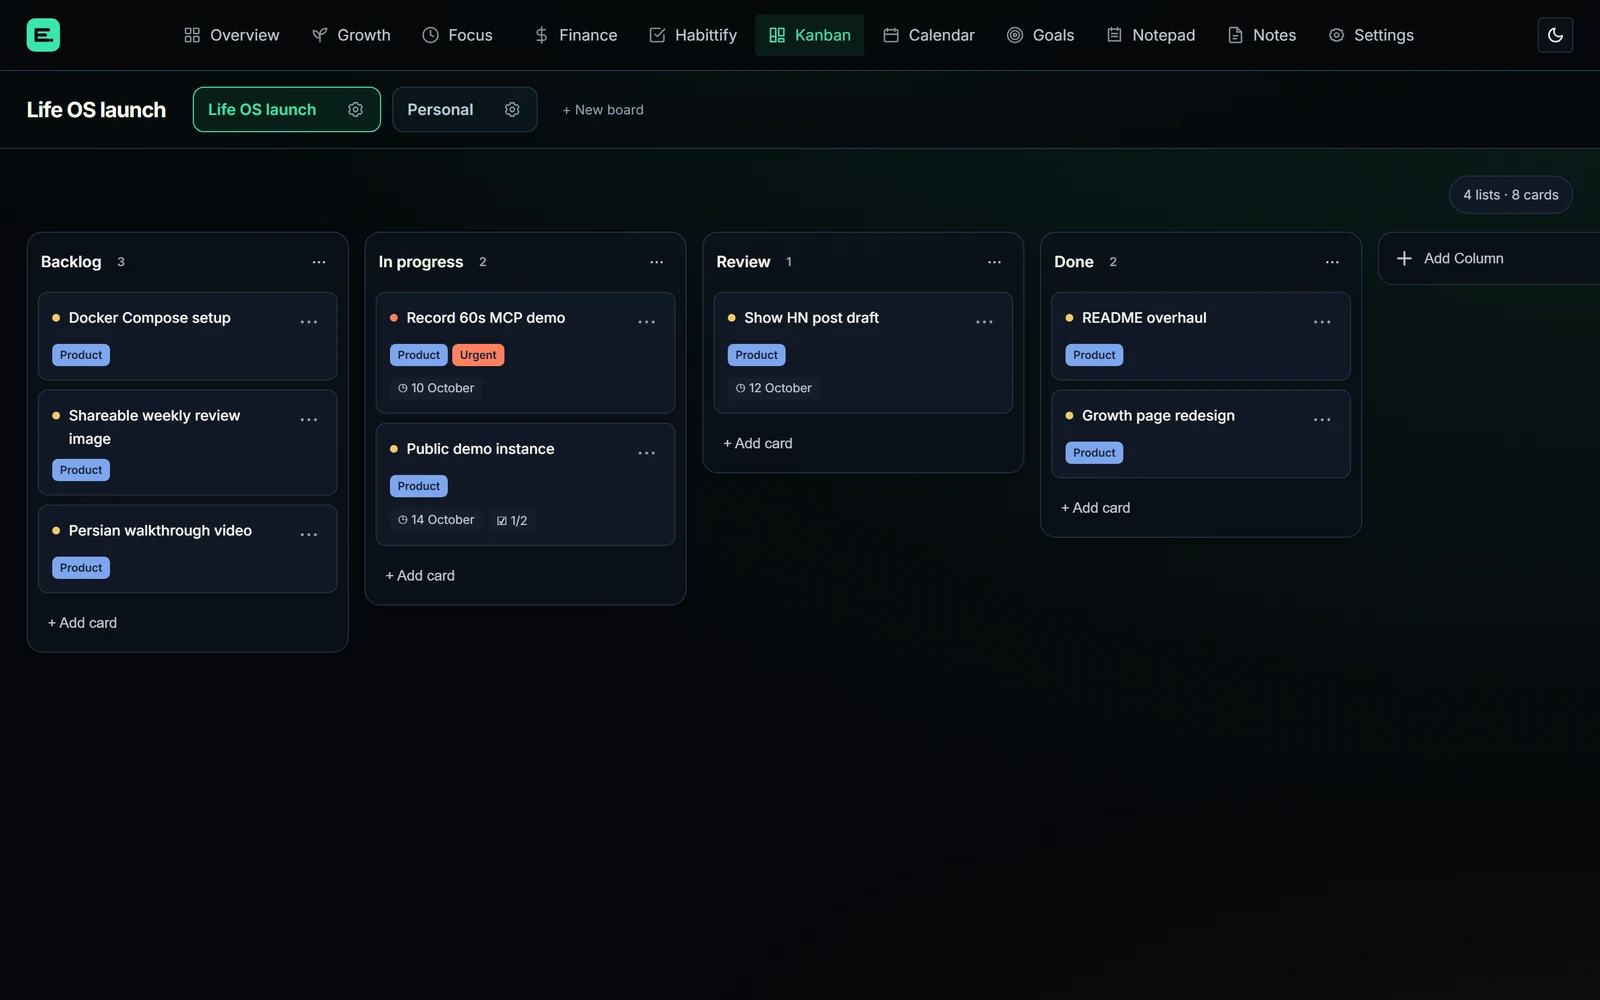Add card to Review column

758,443
